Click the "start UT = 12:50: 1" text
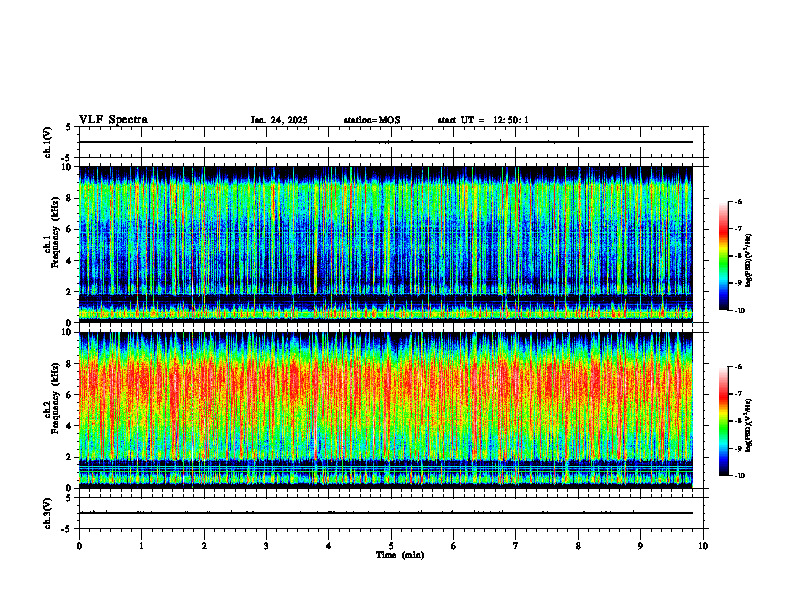 click(x=483, y=120)
